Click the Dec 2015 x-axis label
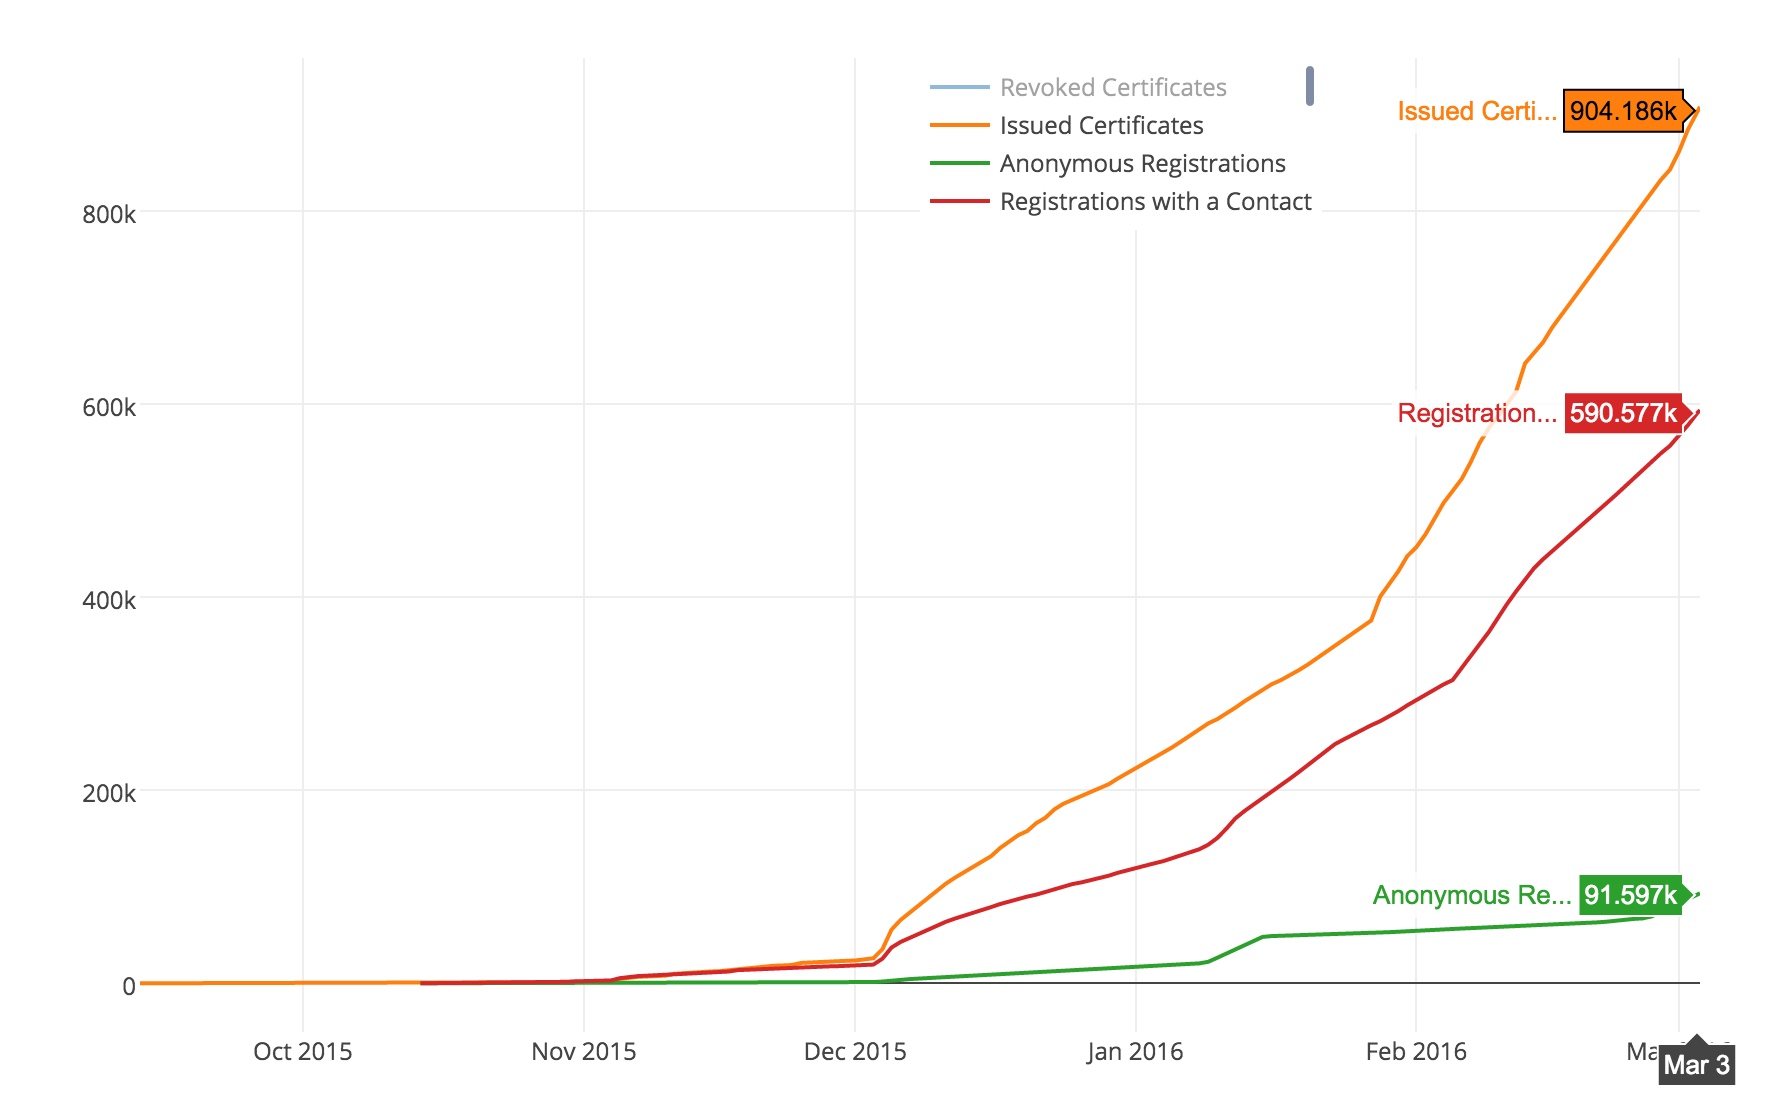 click(x=855, y=1052)
